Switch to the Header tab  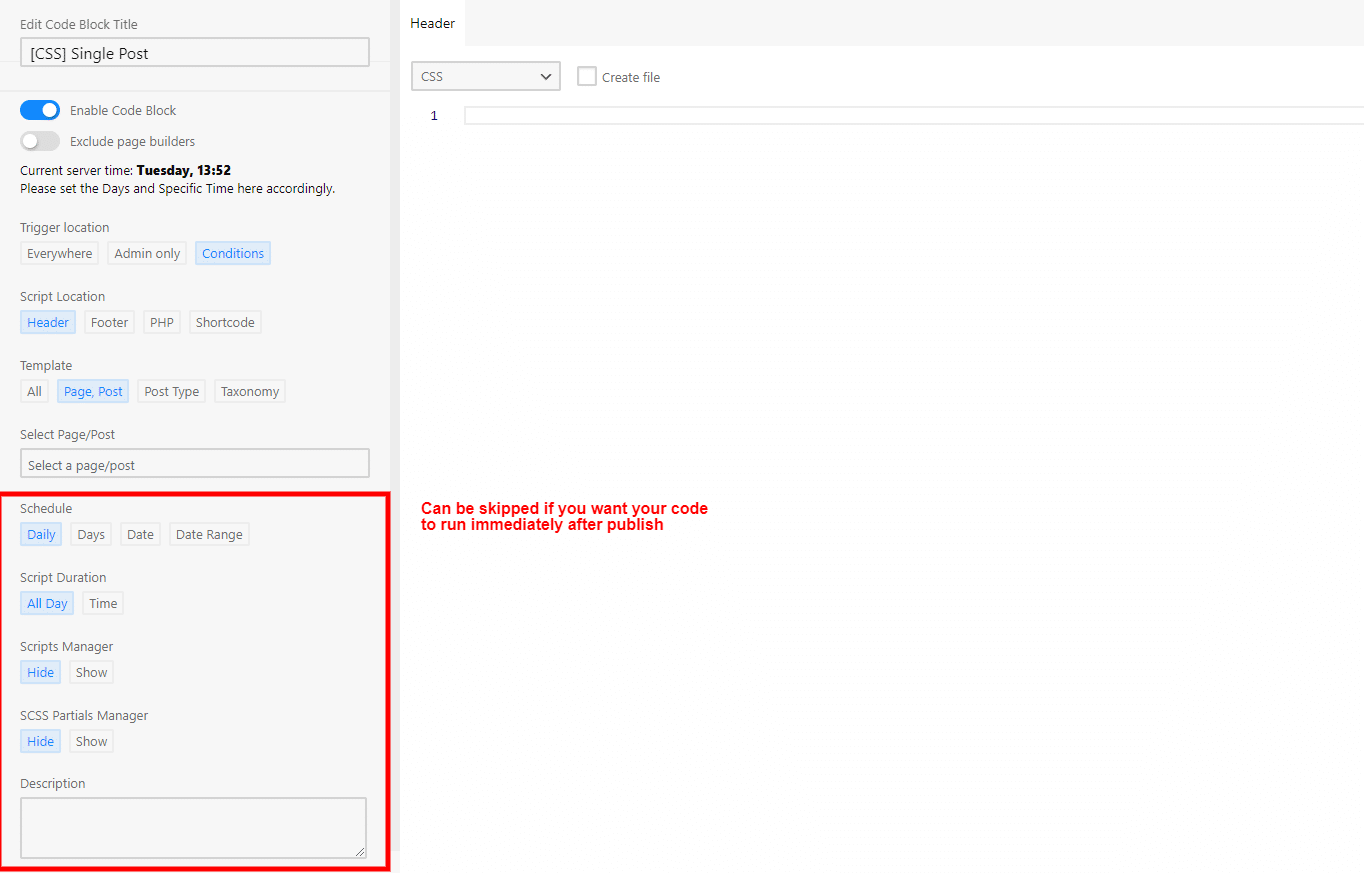(x=432, y=23)
